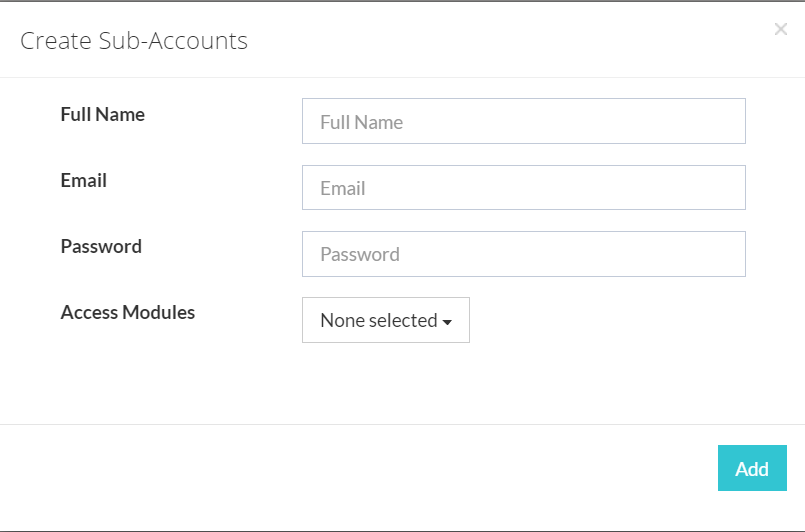Click the Full Name field label
The image size is (805, 532).
[x=103, y=114]
